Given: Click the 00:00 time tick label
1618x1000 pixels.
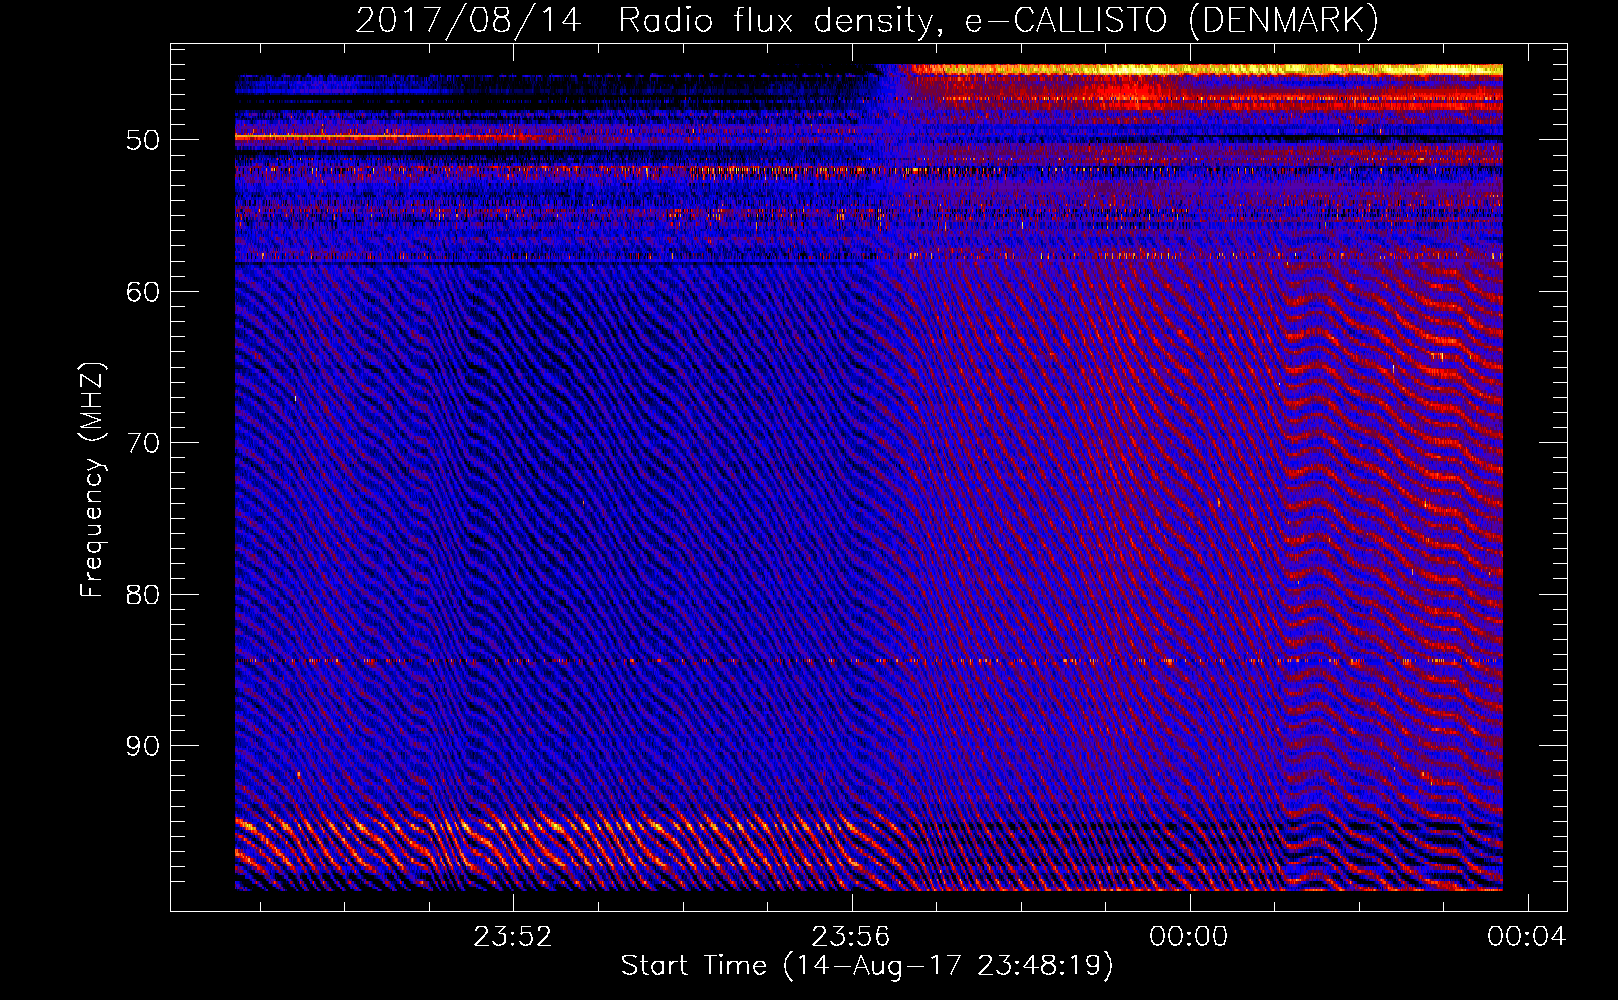Looking at the screenshot, I should coord(1189,936).
